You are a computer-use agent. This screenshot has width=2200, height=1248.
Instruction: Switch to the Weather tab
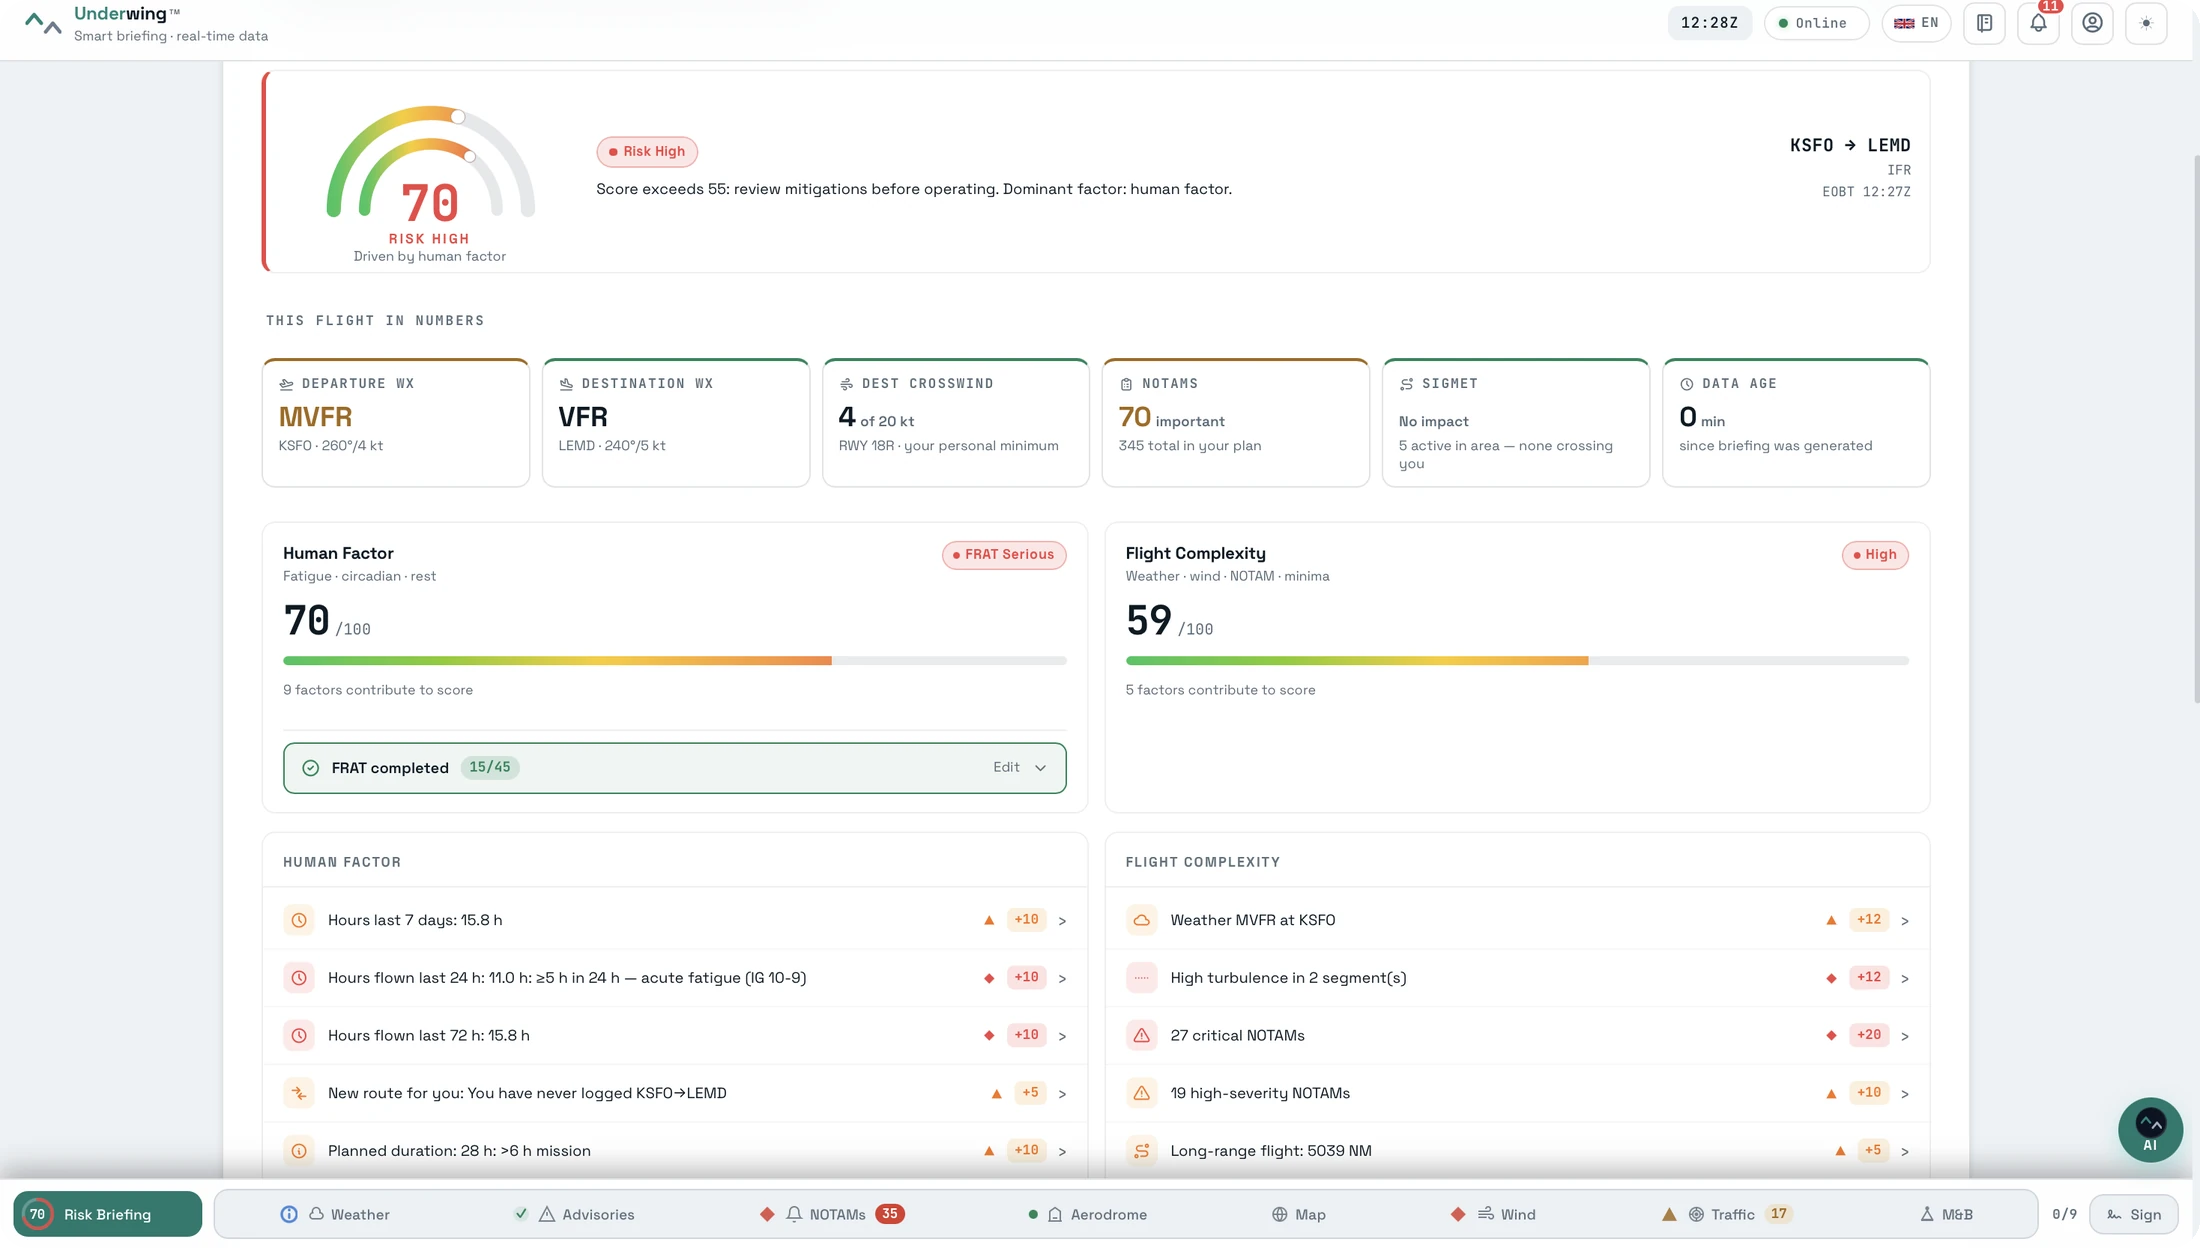[x=335, y=1214]
